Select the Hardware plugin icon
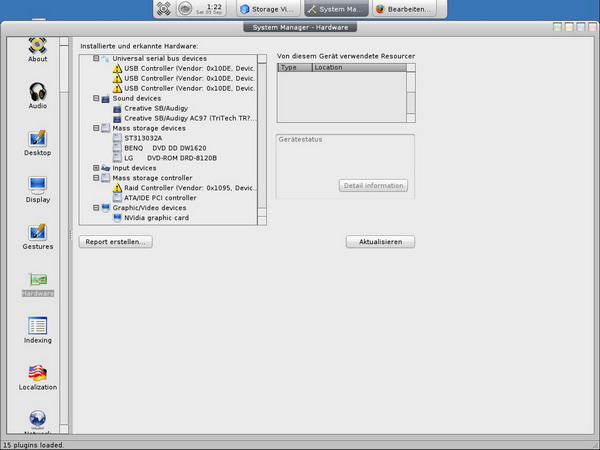 coord(38,280)
